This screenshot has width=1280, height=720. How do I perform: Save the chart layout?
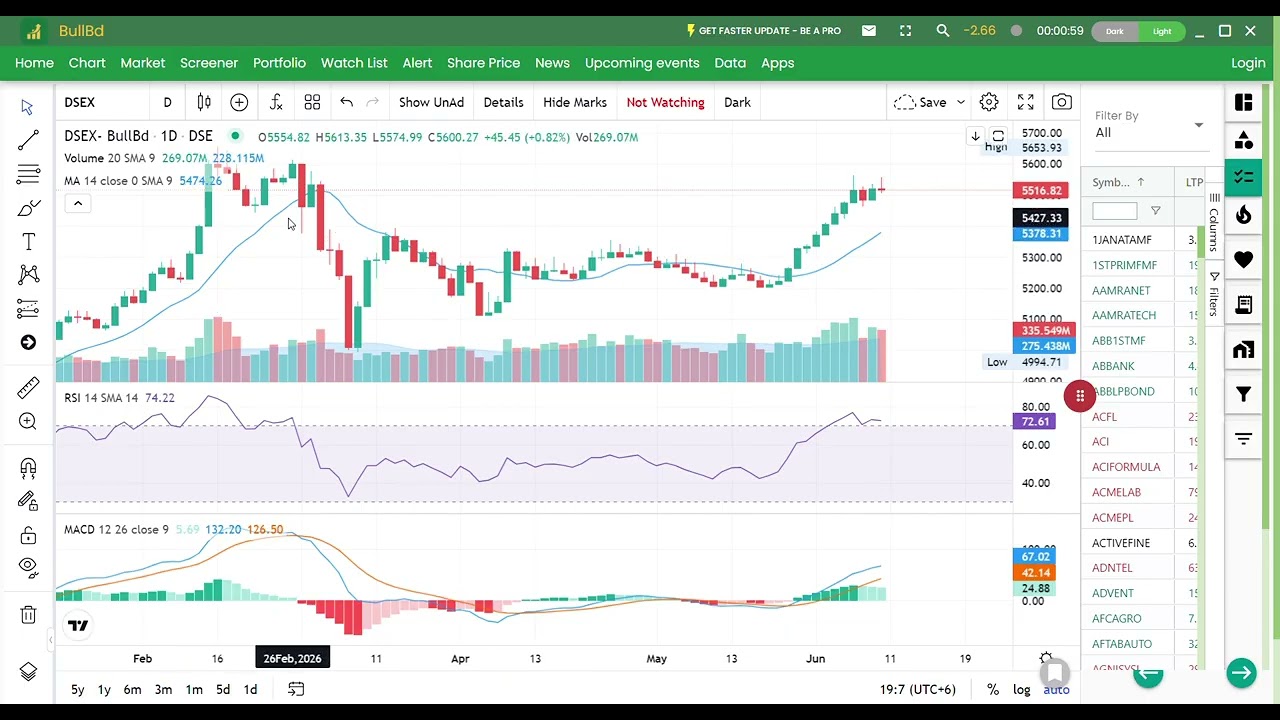pos(920,102)
